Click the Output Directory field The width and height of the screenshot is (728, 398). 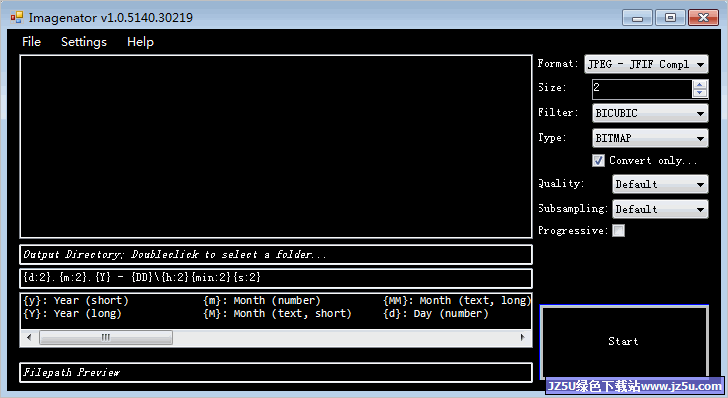276,254
